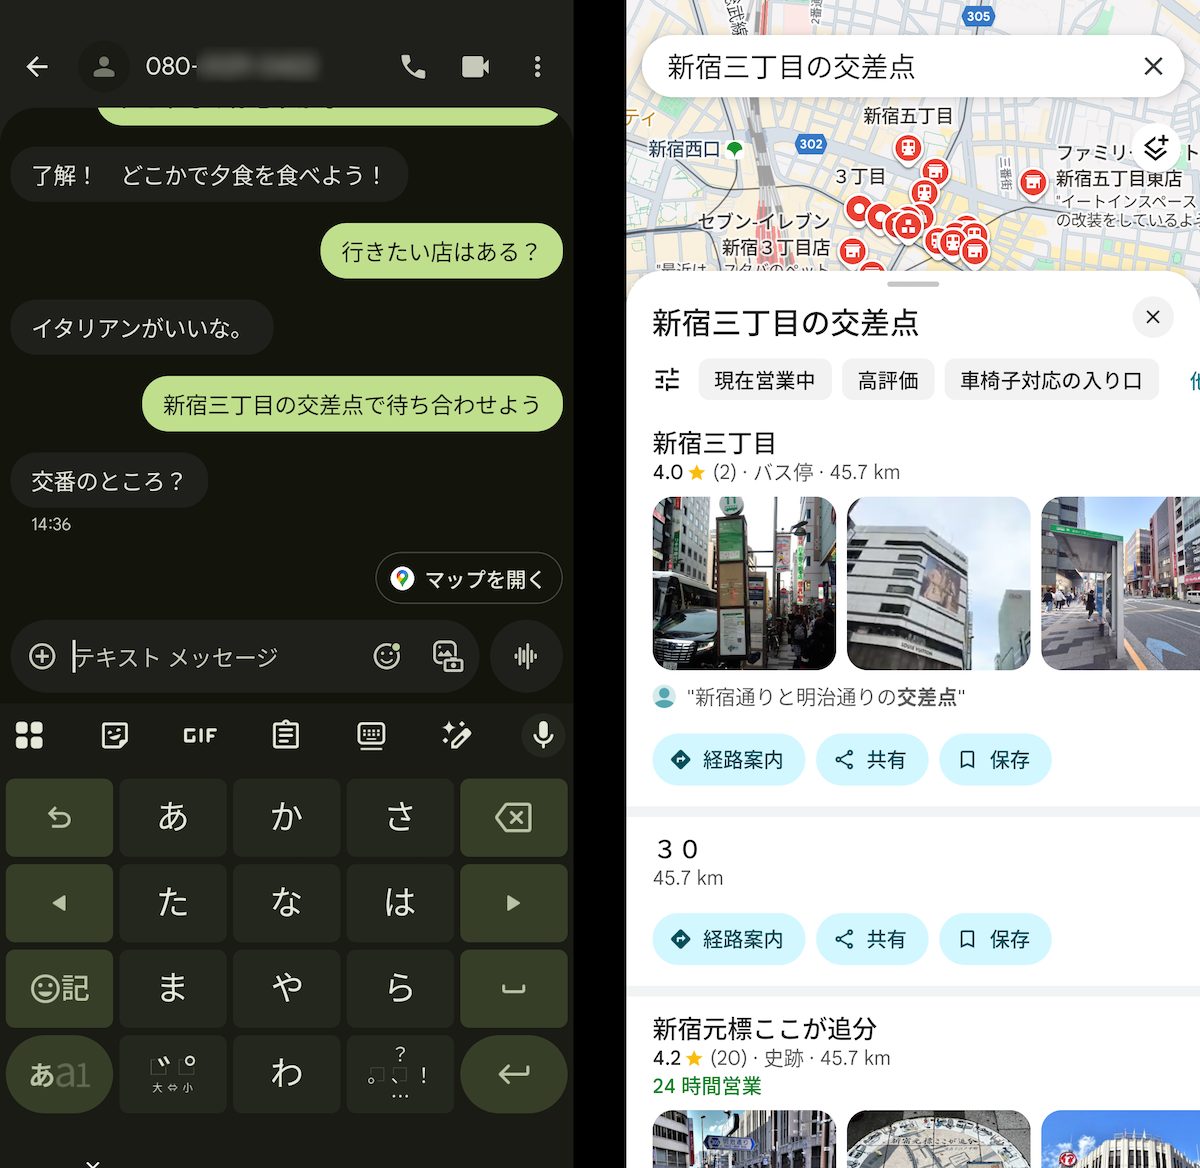Open the gallery attachment icon
The image size is (1200, 1168).
447,656
